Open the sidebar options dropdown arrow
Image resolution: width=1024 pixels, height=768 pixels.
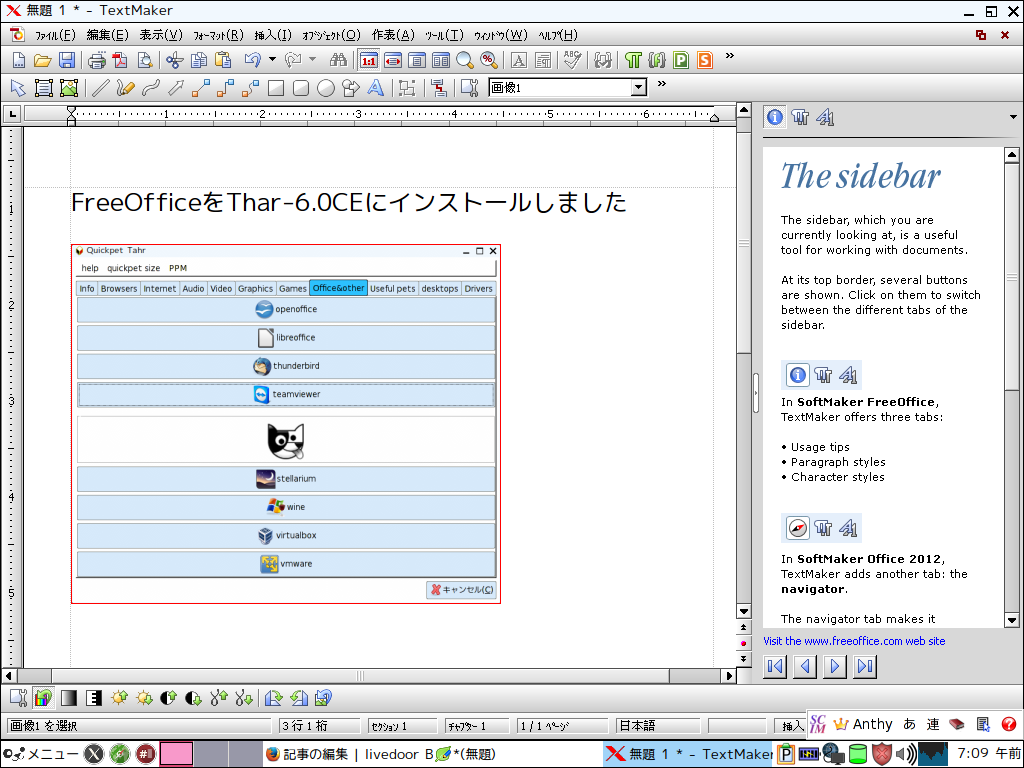(x=1013, y=117)
